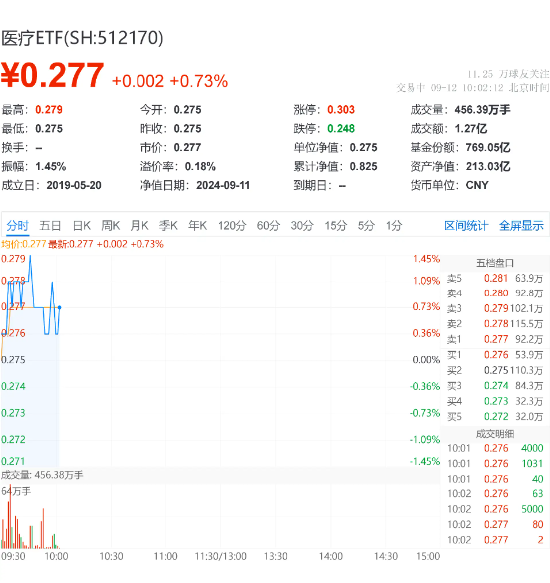This screenshot has height=583, width=550.
Task: Open the 月K chart tab
Action: [x=139, y=225]
